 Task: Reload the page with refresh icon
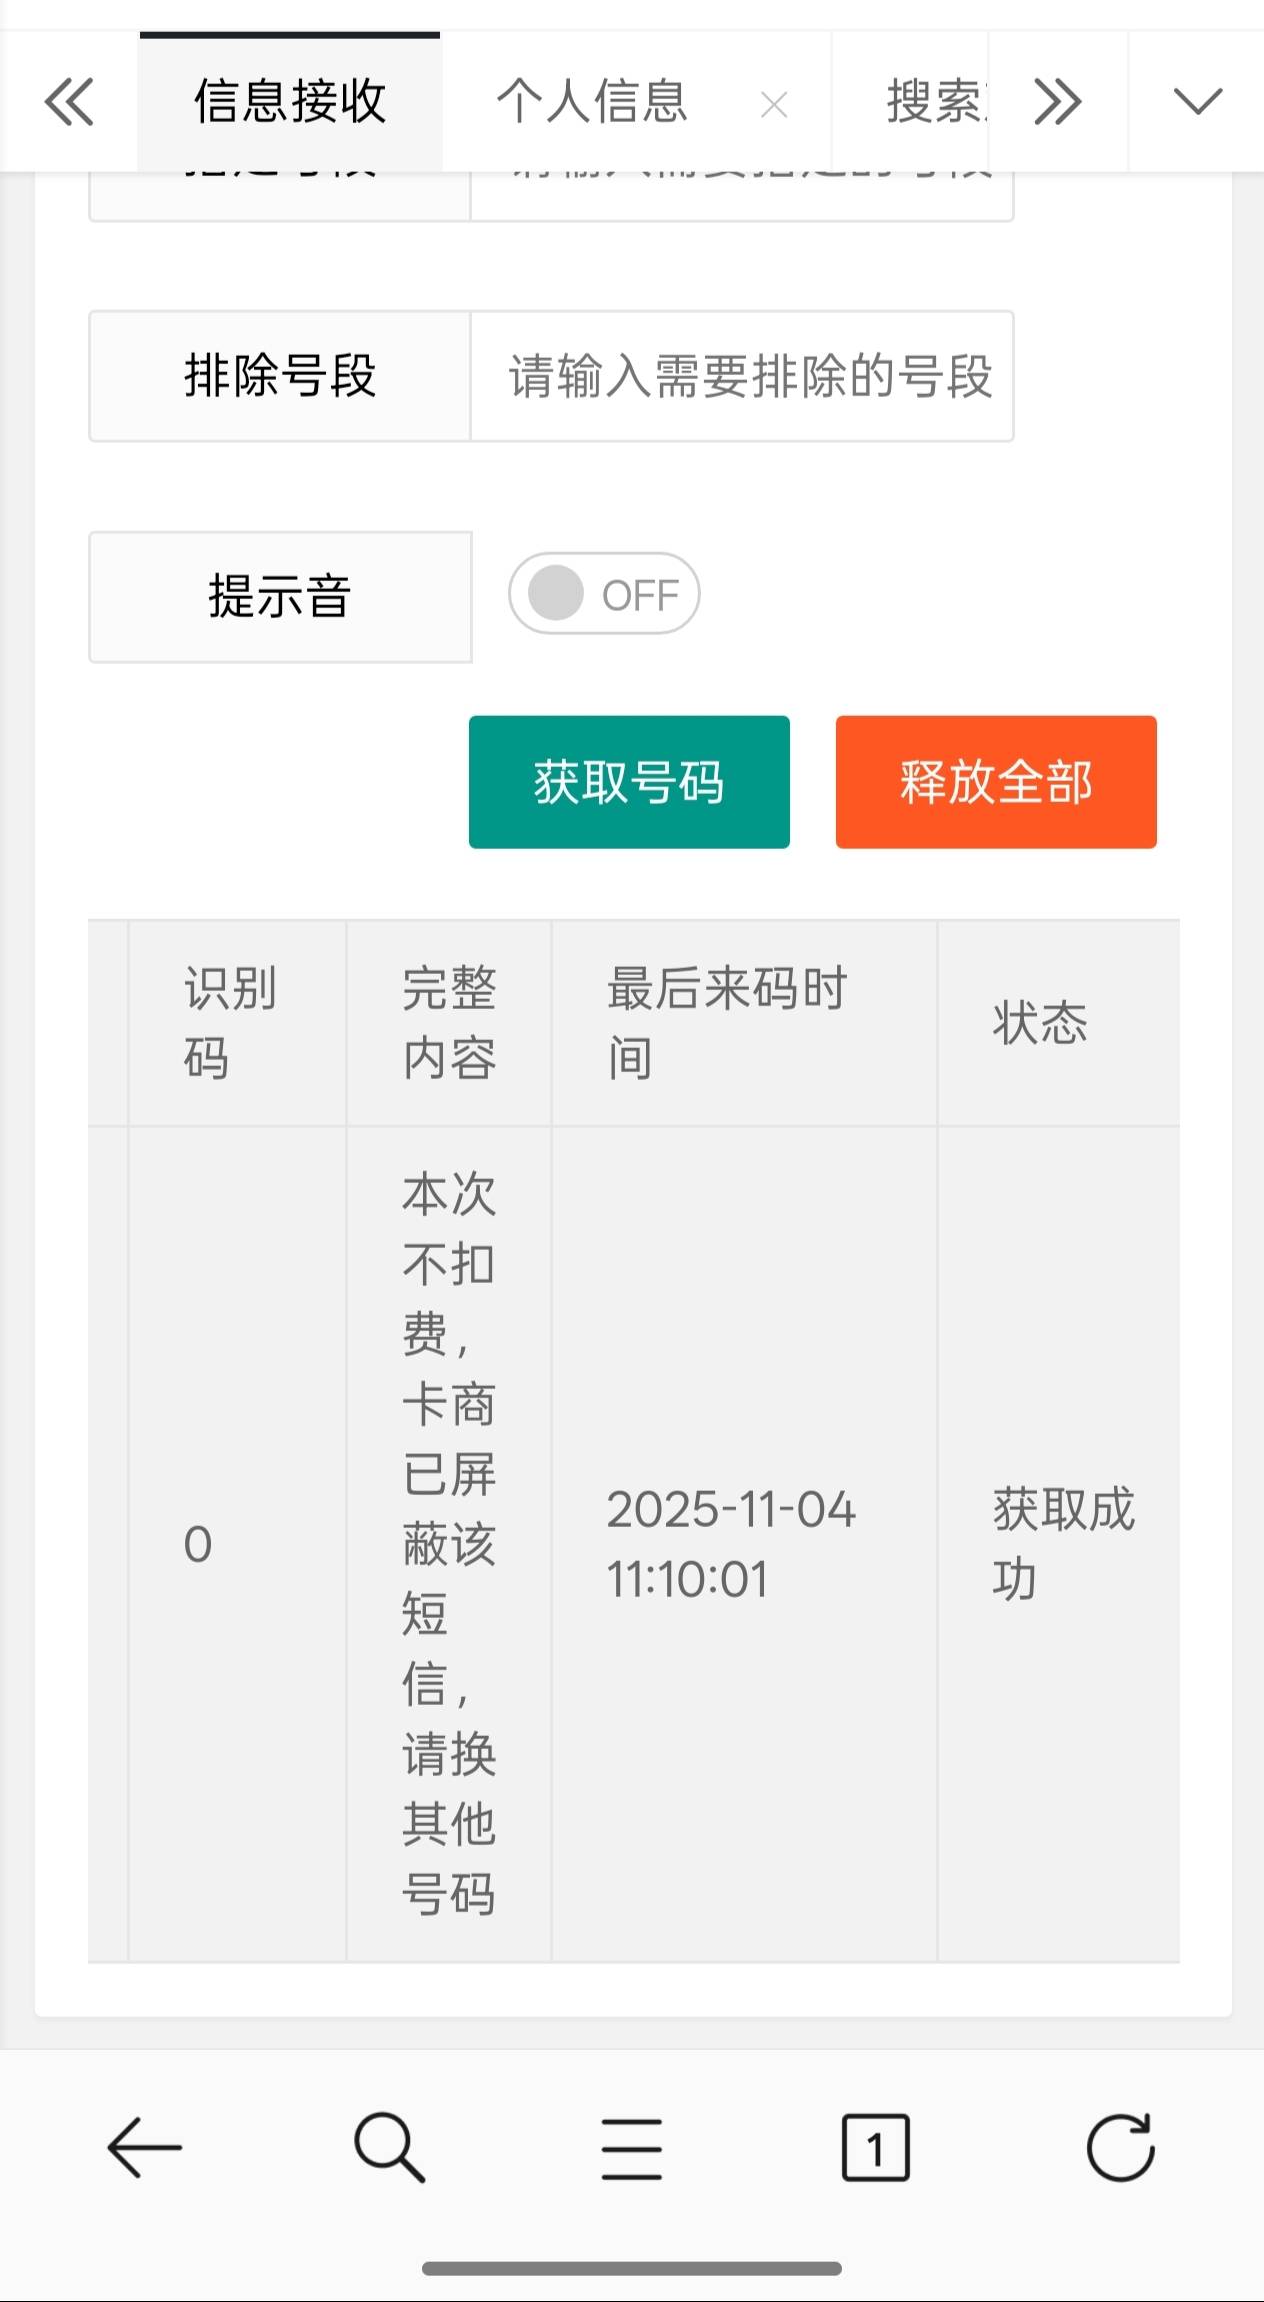(1120, 2147)
